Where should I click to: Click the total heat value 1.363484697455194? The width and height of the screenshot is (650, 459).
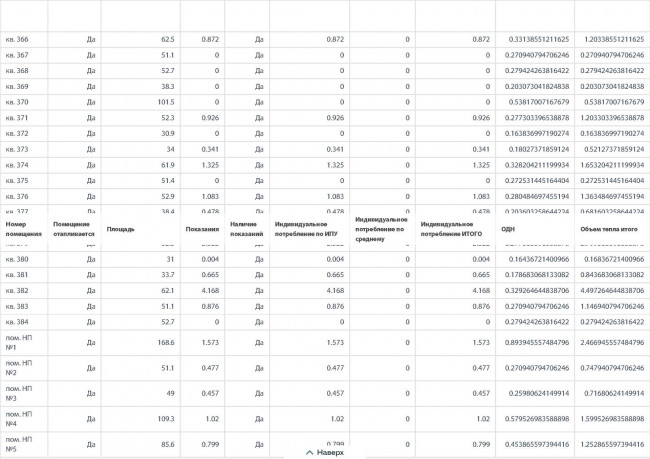pos(612,197)
